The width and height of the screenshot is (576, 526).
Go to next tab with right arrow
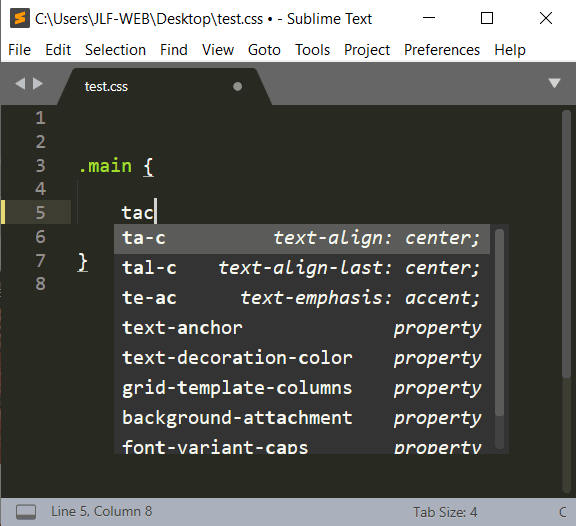click(x=38, y=83)
